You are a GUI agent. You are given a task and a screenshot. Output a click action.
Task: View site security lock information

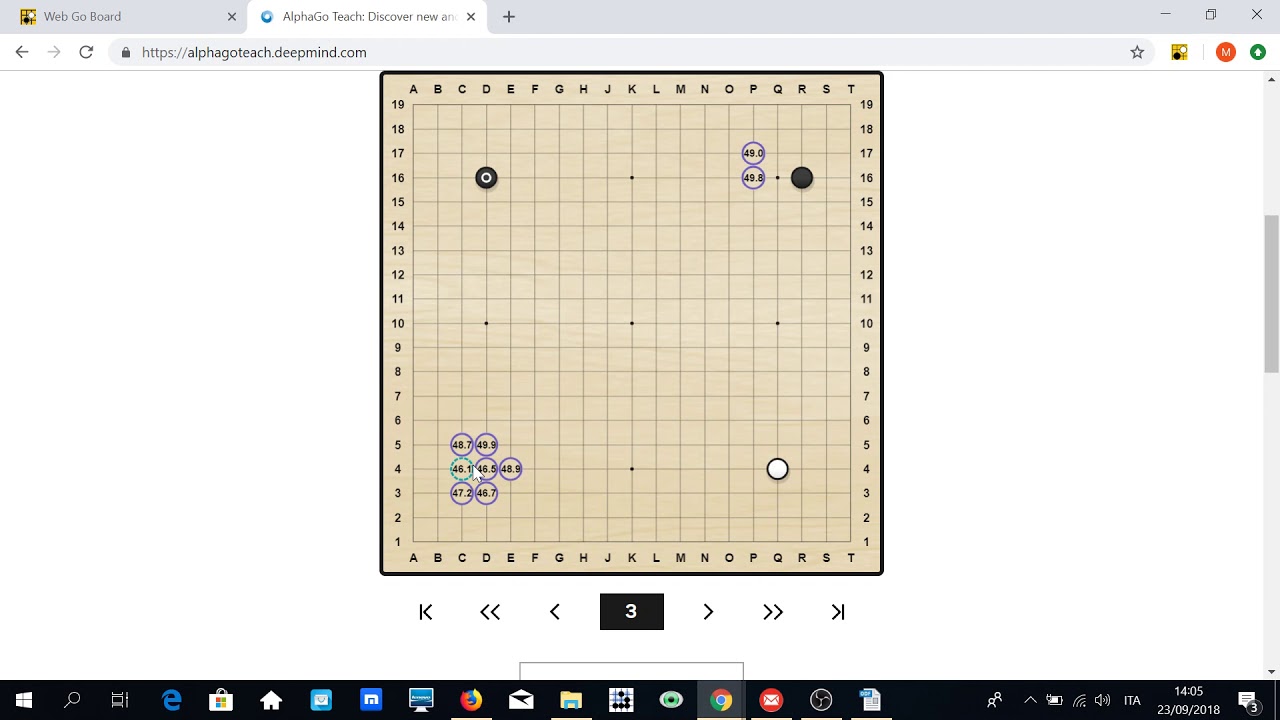[126, 52]
